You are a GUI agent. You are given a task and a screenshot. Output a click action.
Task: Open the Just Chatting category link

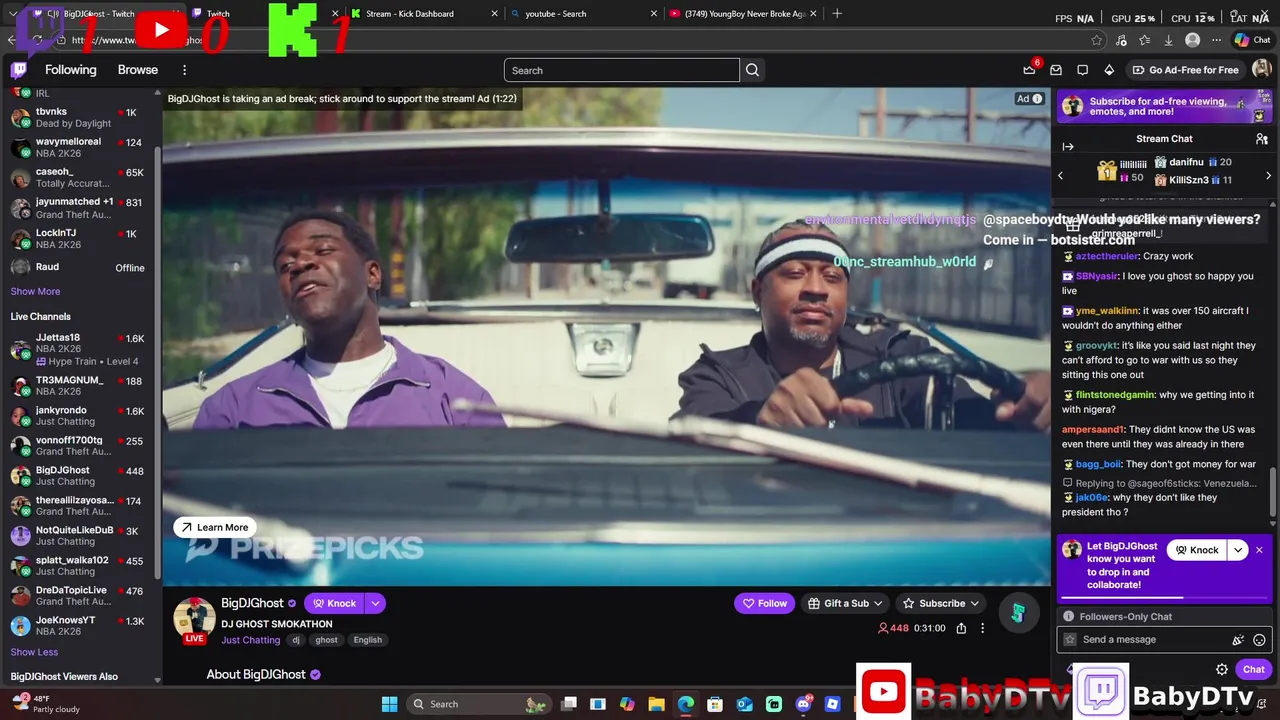[251, 640]
